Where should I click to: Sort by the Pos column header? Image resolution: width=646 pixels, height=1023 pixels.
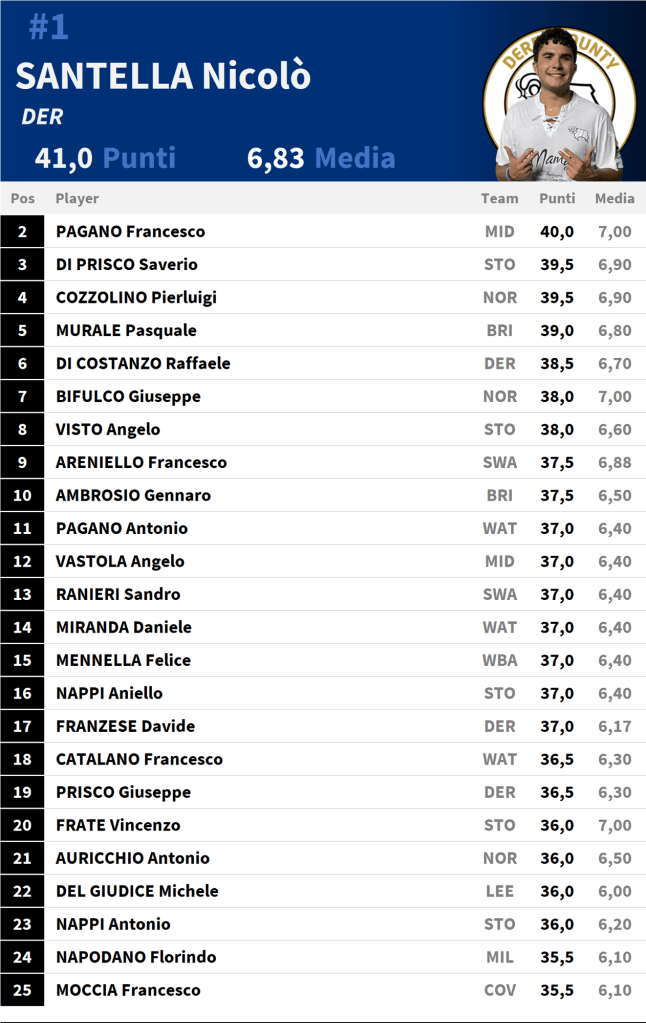[22, 198]
